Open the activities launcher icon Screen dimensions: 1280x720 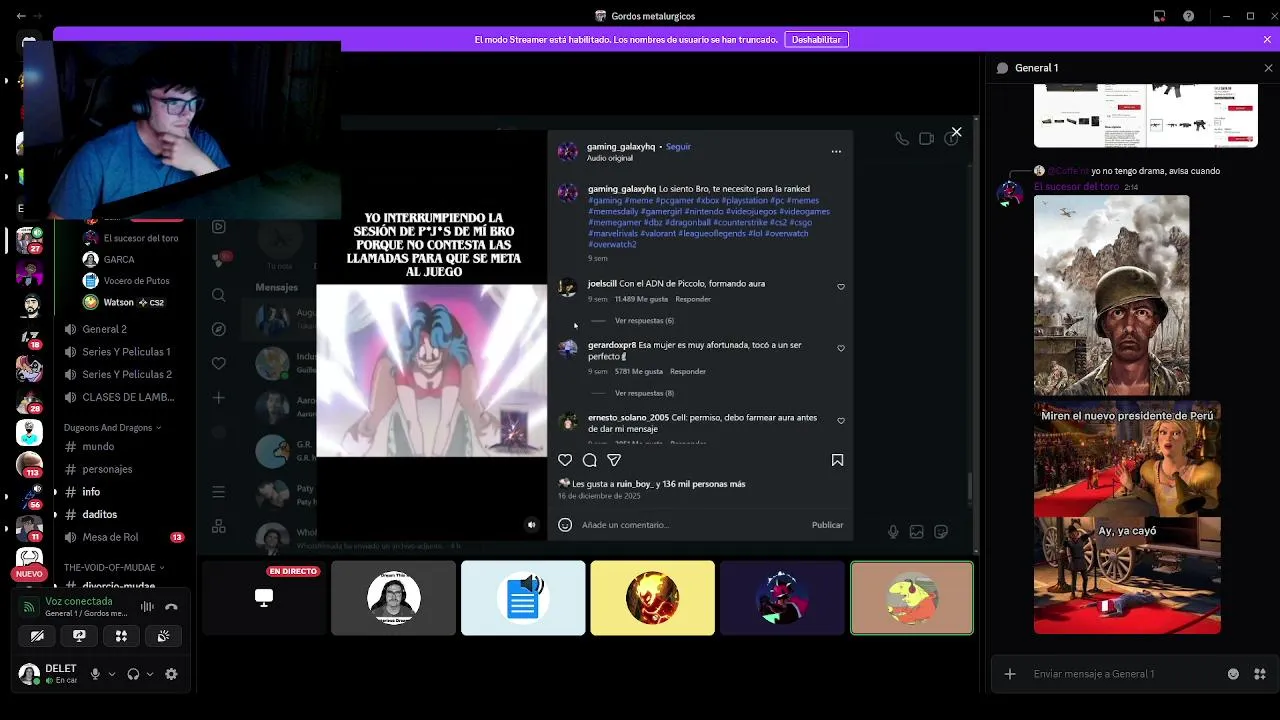121,636
